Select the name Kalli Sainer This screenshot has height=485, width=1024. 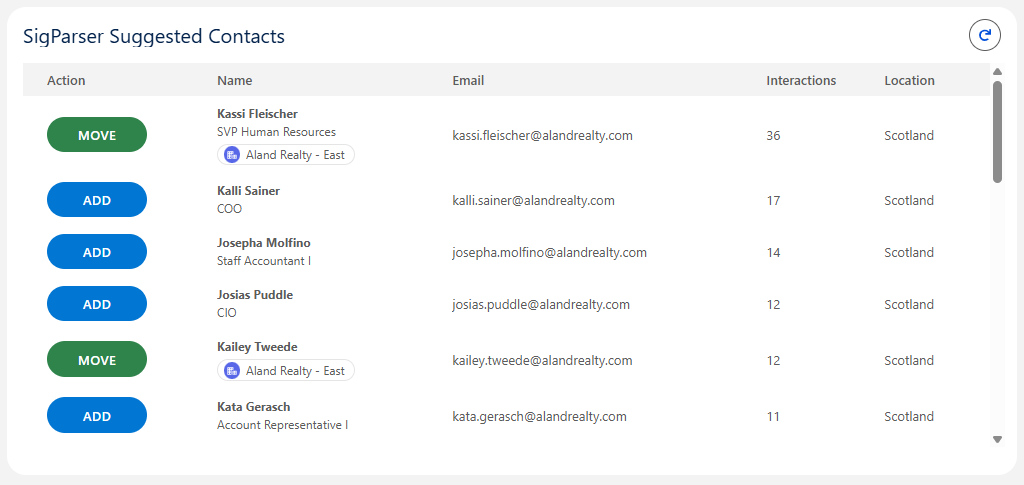pos(248,191)
